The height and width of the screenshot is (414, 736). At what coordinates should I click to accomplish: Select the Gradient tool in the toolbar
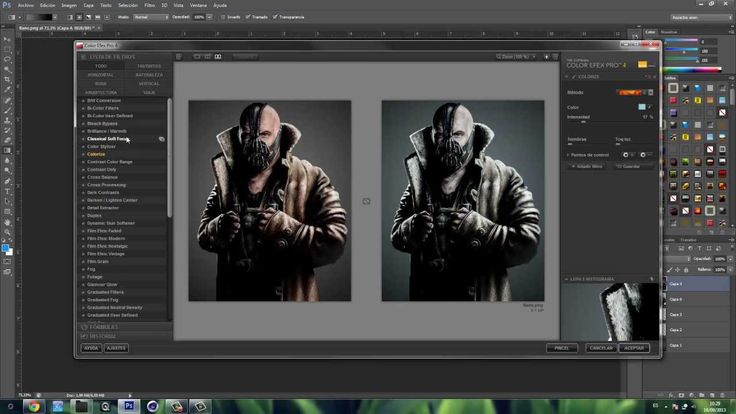7,151
